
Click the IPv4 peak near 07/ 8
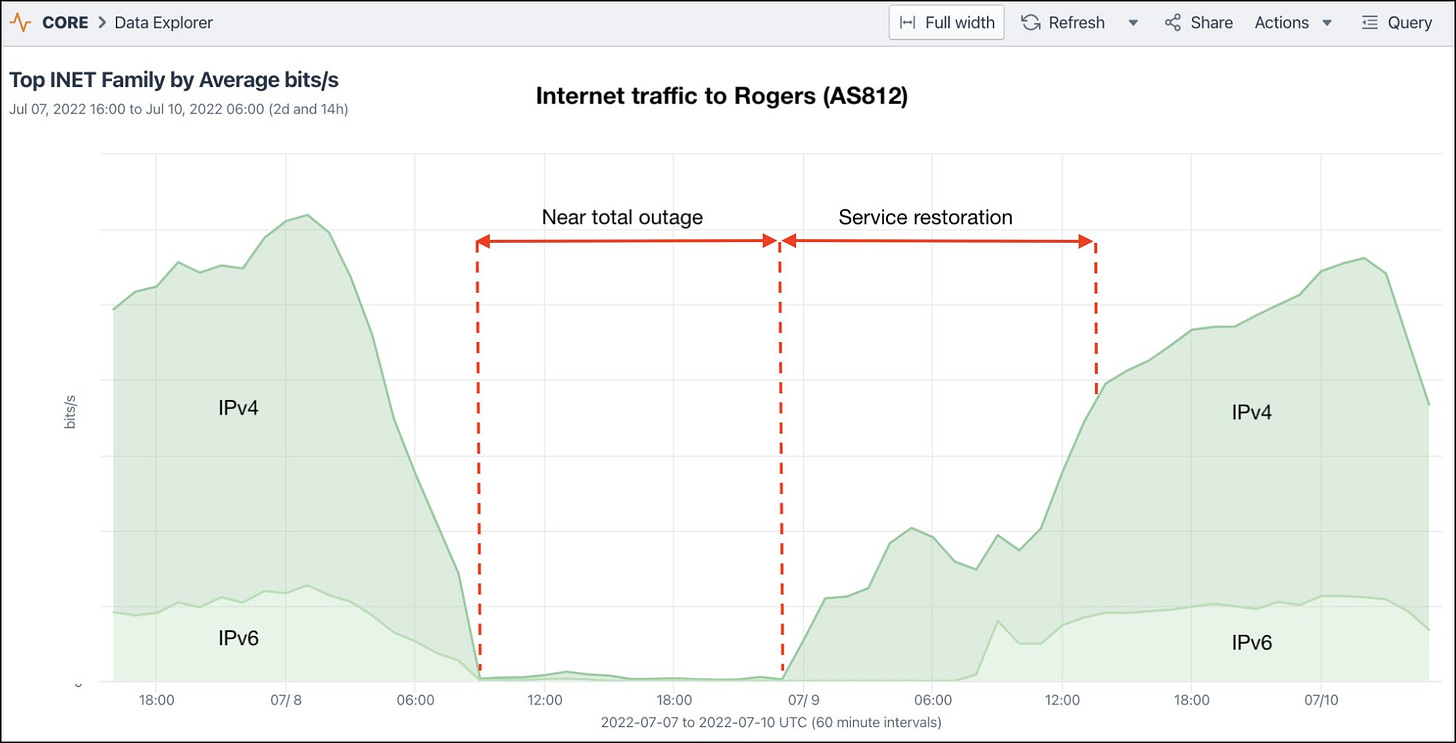(308, 215)
